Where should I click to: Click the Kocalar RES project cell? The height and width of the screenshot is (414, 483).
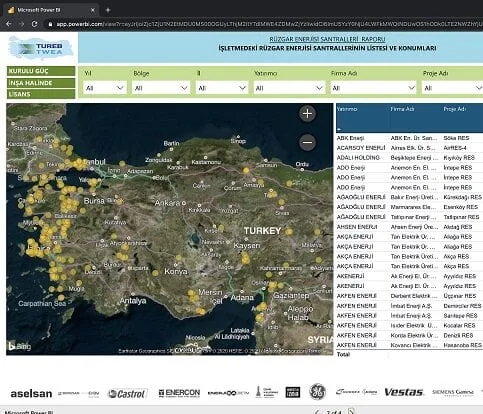click(459, 325)
